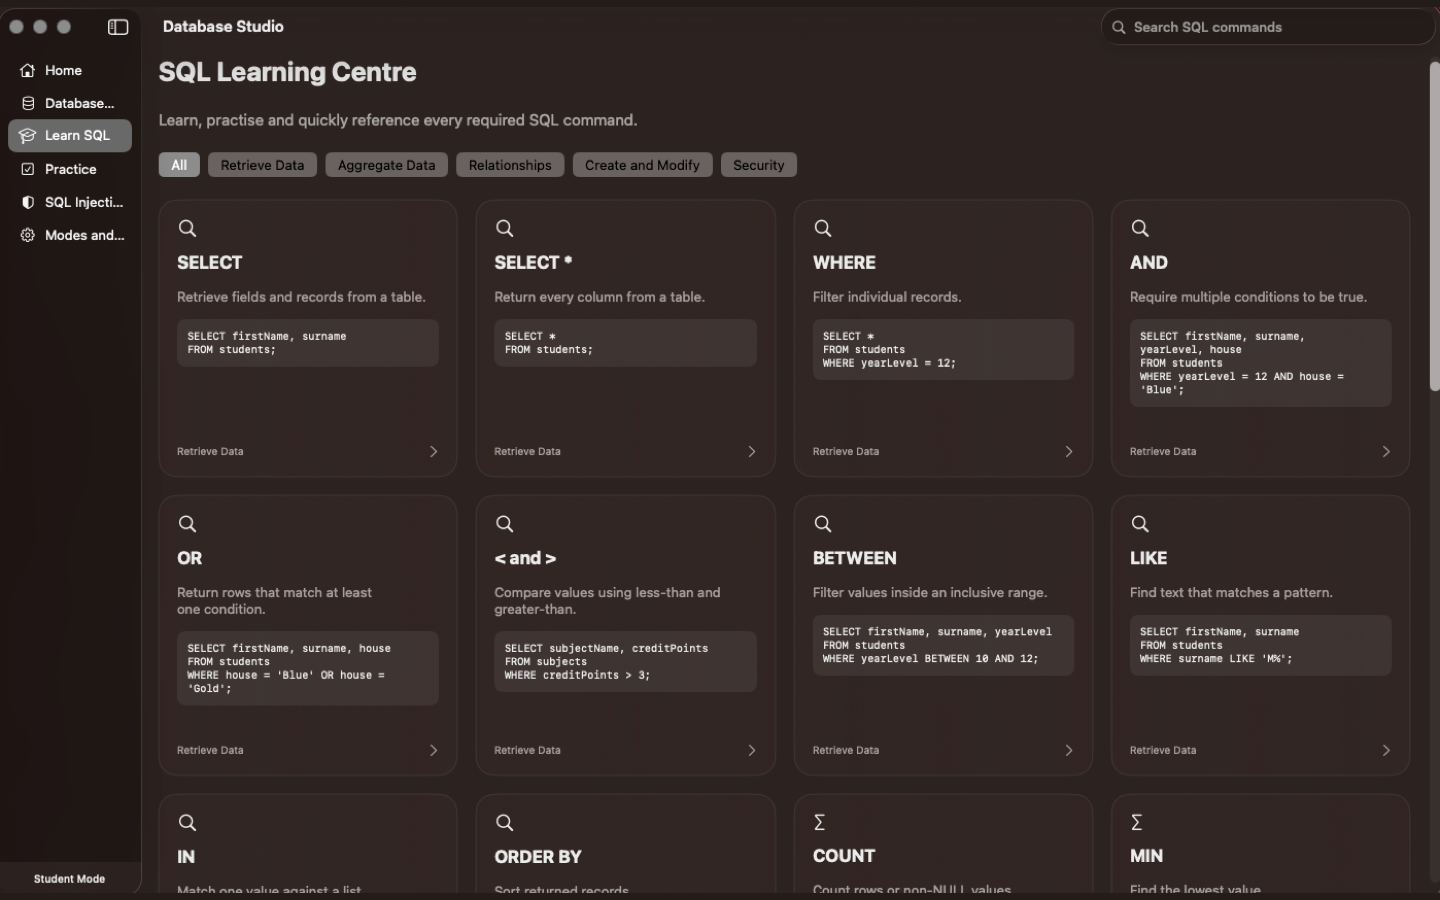
Task: Click the Modes and settings gear icon
Action: [x=28, y=235]
